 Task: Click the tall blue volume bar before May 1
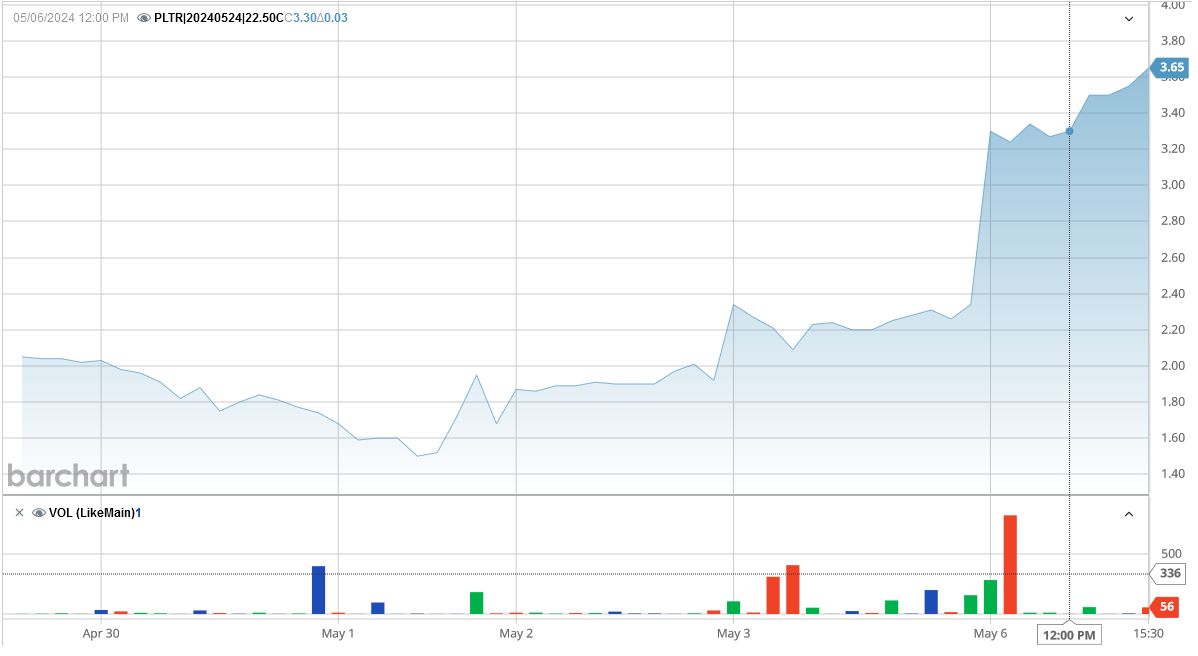pyautogui.click(x=319, y=590)
